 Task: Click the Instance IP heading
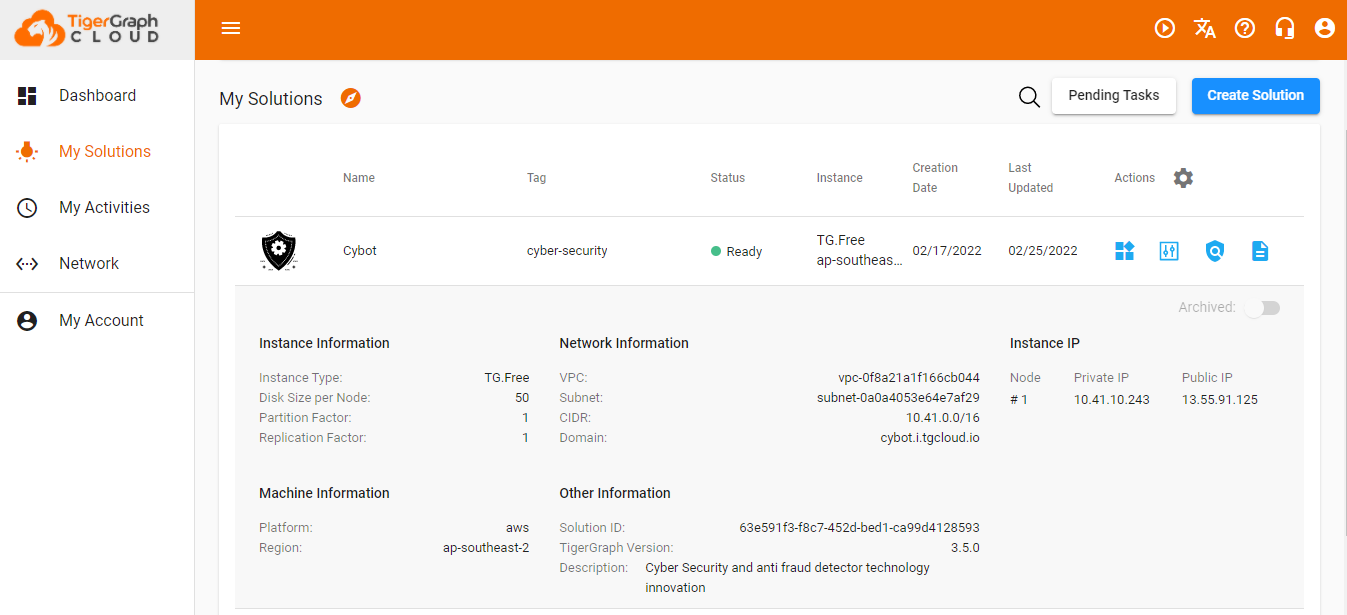pyautogui.click(x=1045, y=343)
